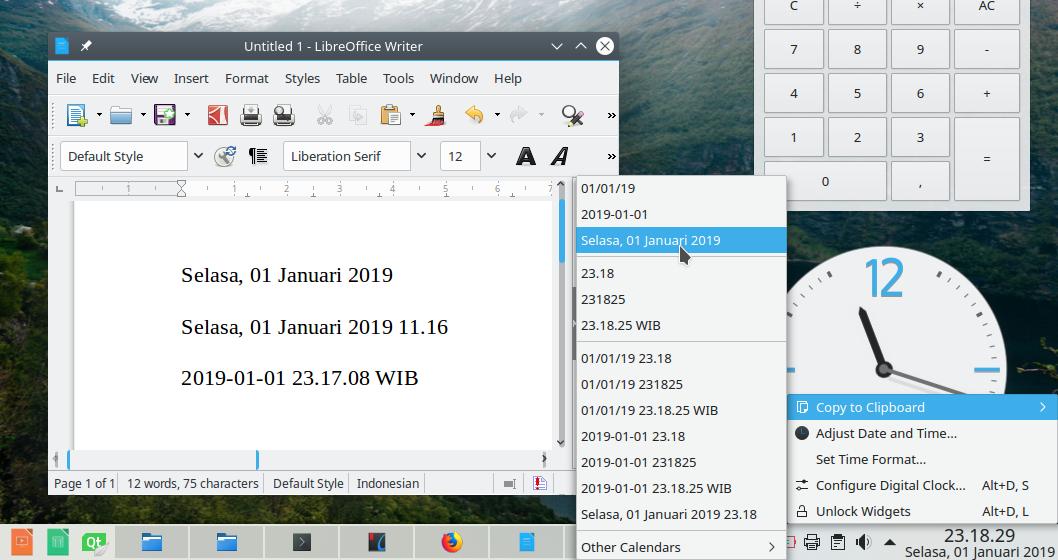Open LibreOffice Impress launcher in taskbar

(22, 542)
